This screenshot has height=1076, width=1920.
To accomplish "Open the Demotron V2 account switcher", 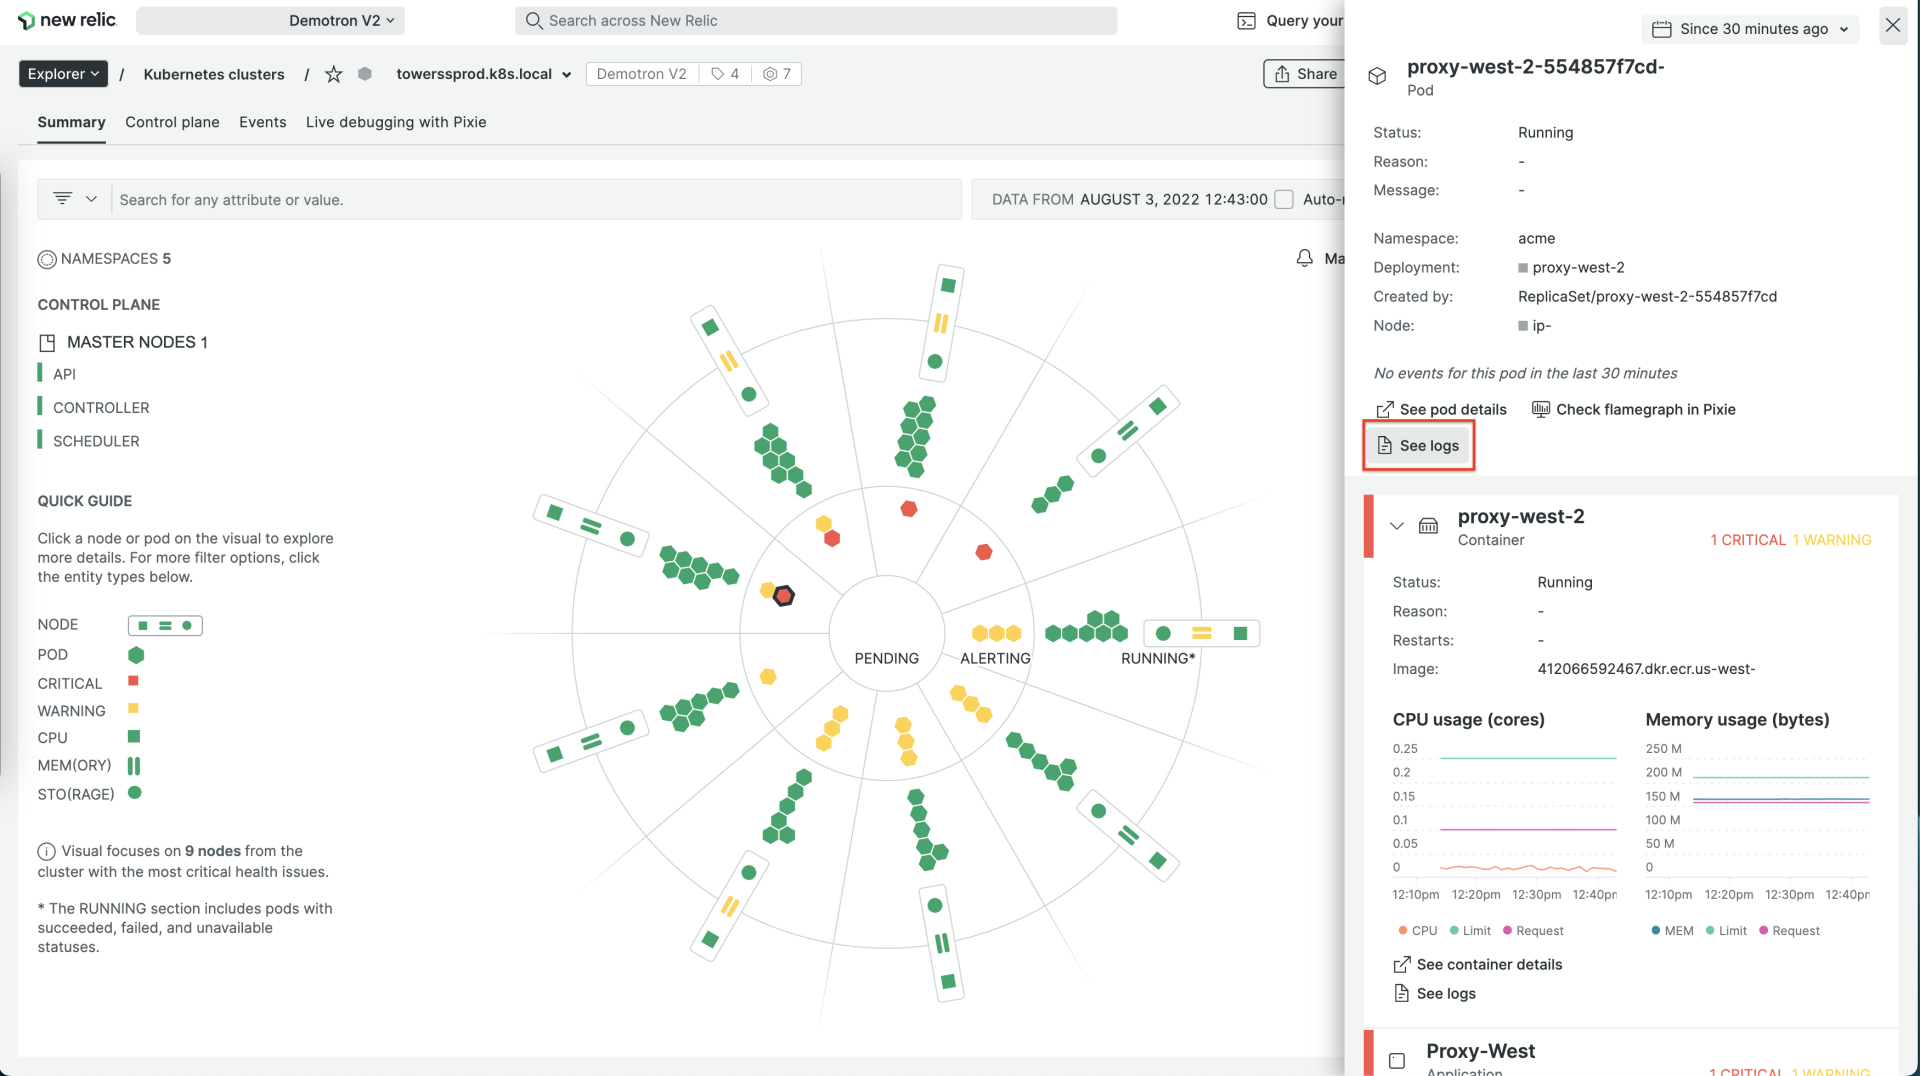I will 340,20.
